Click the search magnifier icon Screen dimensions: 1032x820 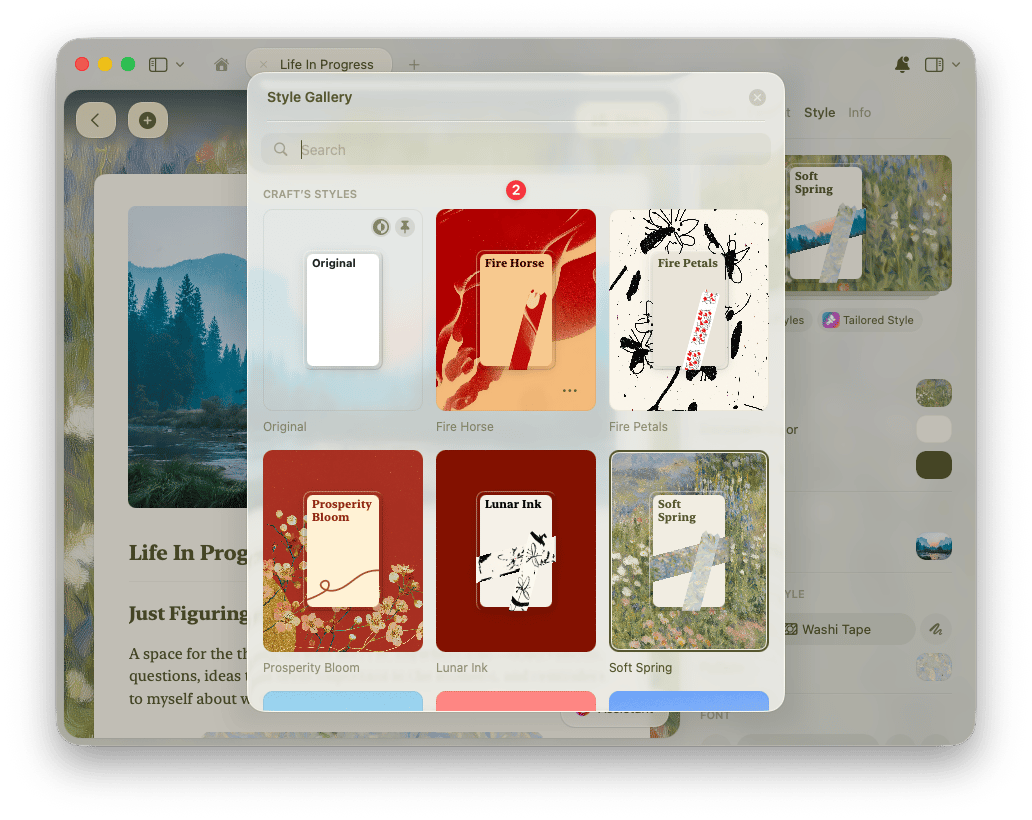click(x=280, y=149)
